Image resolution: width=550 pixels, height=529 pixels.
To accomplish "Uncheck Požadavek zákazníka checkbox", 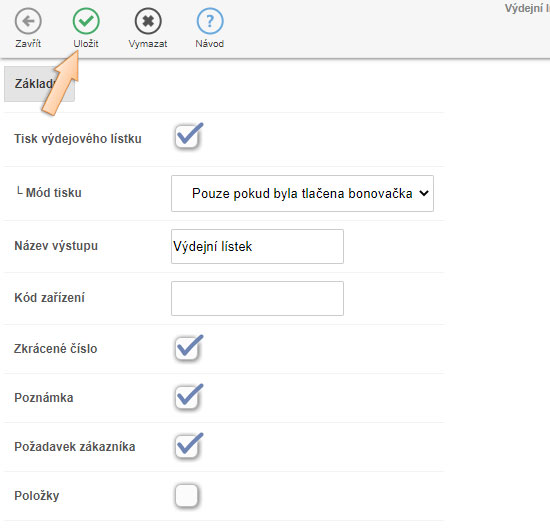I will [187, 447].
